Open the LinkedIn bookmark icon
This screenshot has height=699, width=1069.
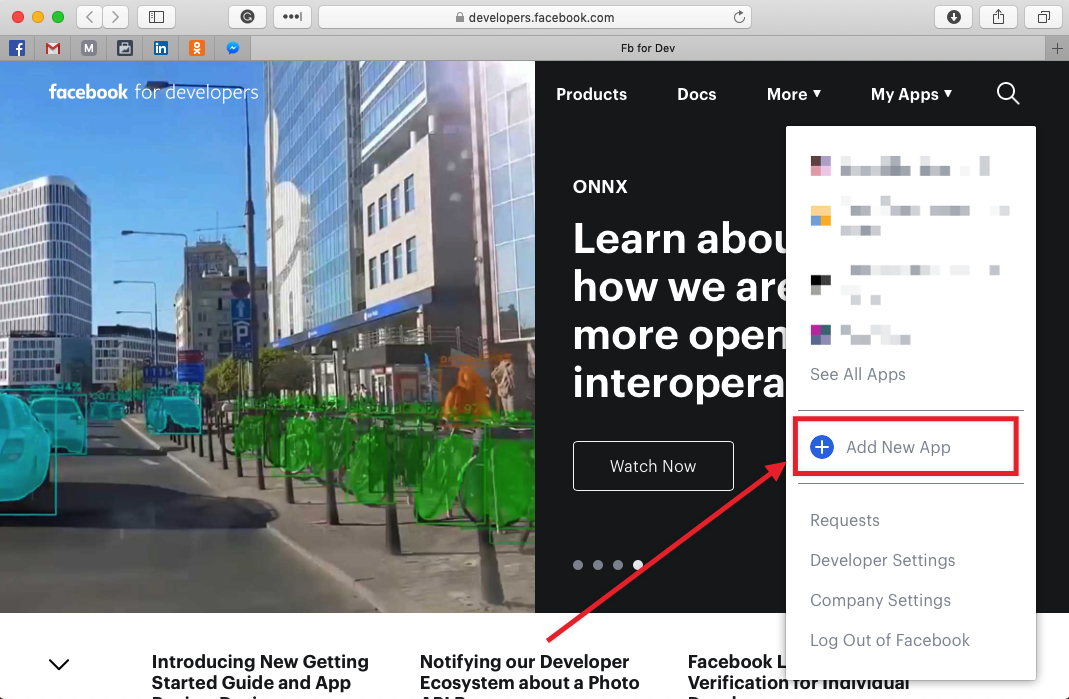[161, 48]
